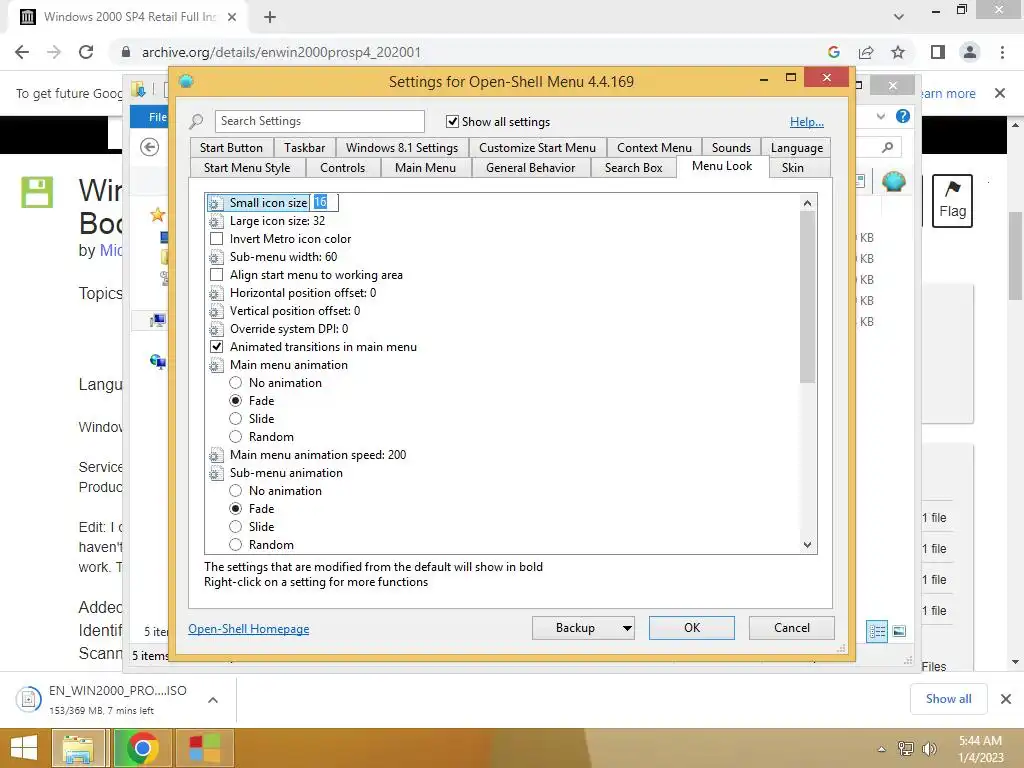Screen dimensions: 1024x768
Task: Open a new Chrome tab
Action: 270,17
